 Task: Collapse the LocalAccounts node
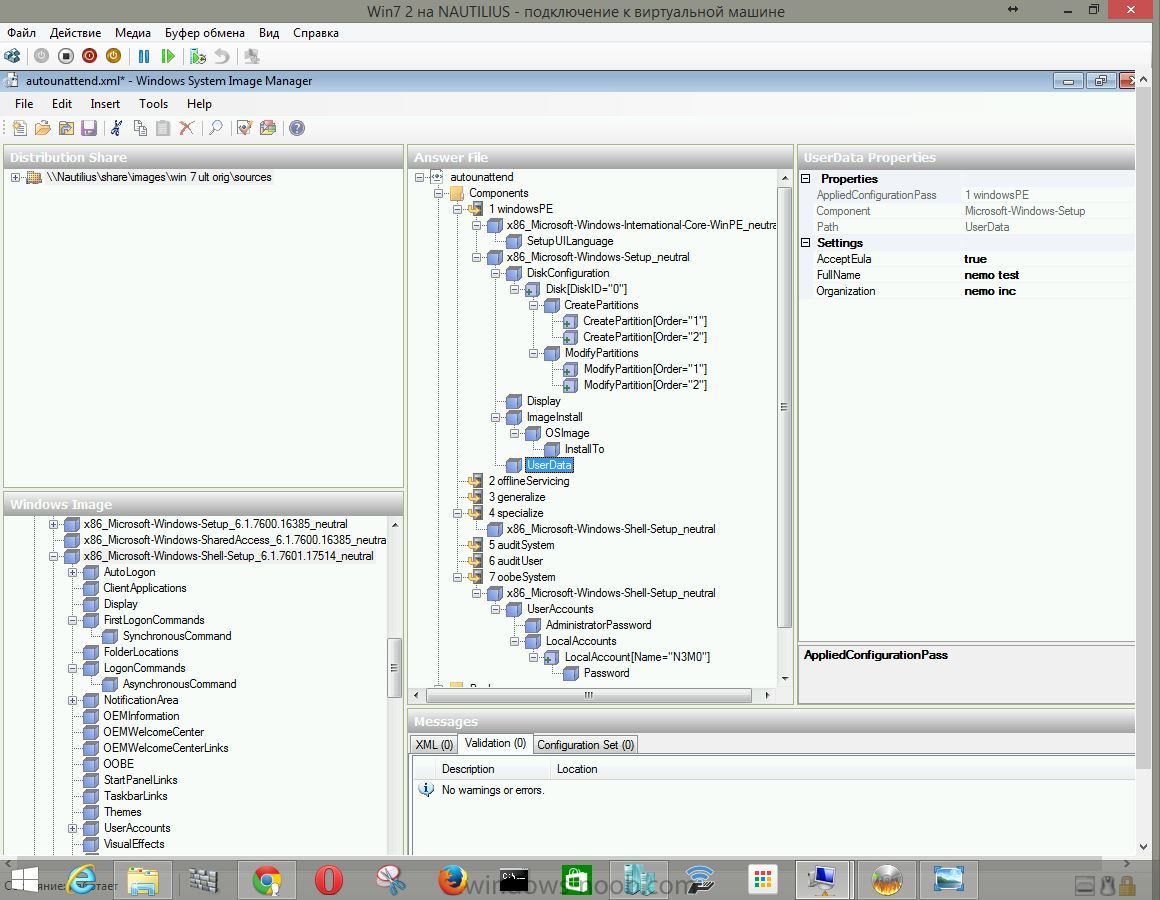pyautogui.click(x=515, y=642)
